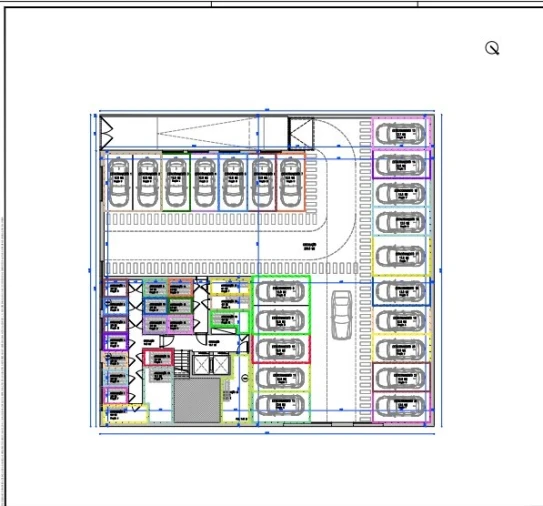Image resolution: width=543 pixels, height=506 pixels.
Task: Select the crossed box at ramp end
Action: [x=301, y=133]
